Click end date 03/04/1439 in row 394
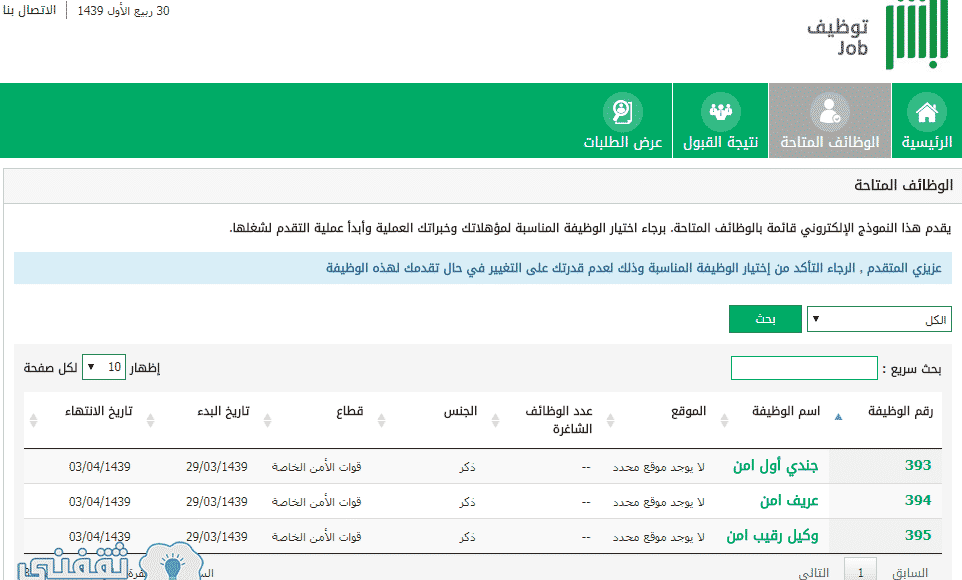The image size is (962, 580). point(99,501)
